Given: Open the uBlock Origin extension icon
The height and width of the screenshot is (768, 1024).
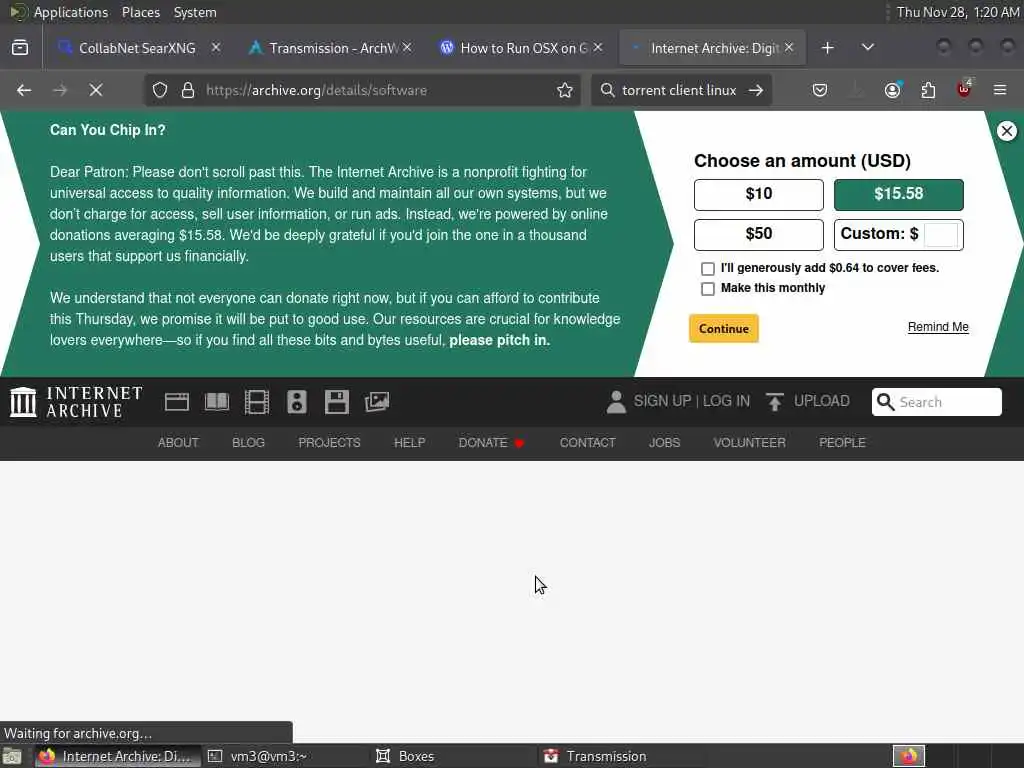Looking at the screenshot, I should coord(964,89).
